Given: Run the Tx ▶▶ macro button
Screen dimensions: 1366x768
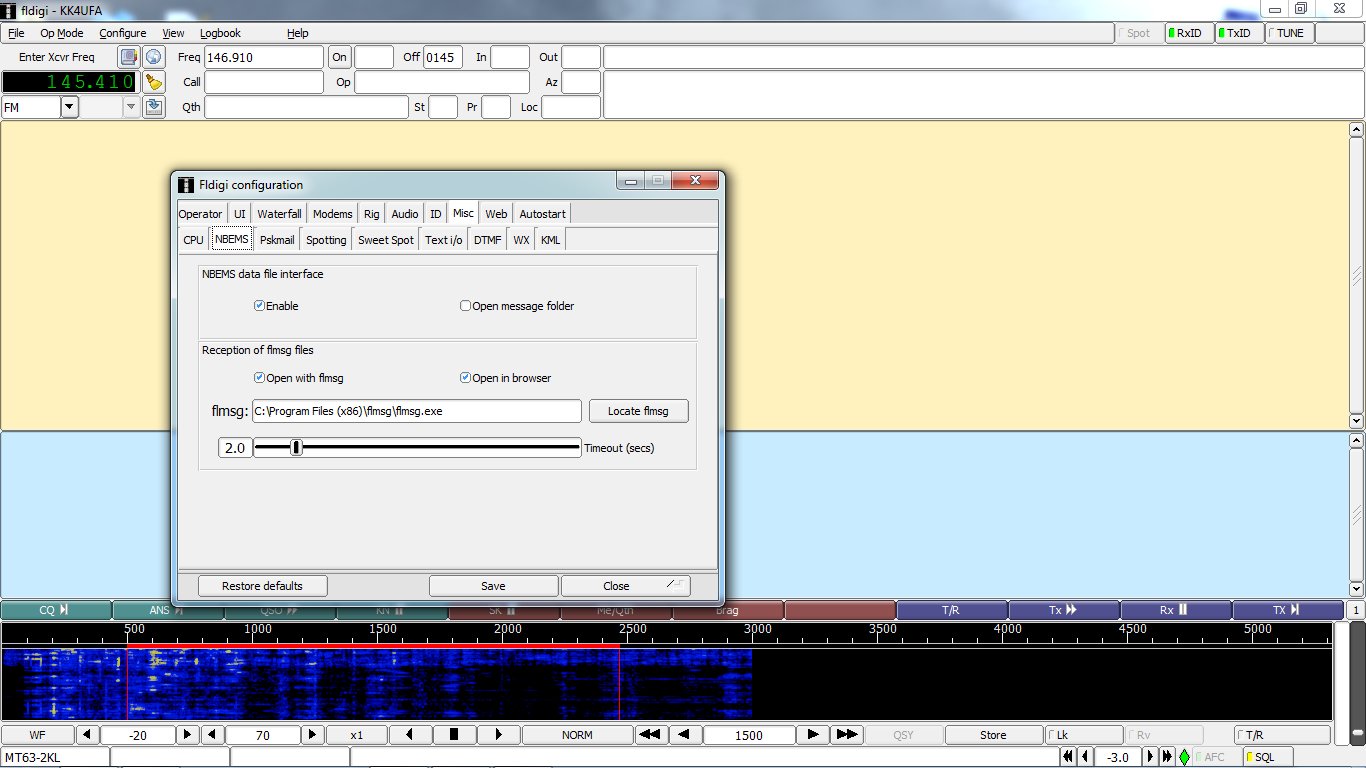Looking at the screenshot, I should [1064, 610].
